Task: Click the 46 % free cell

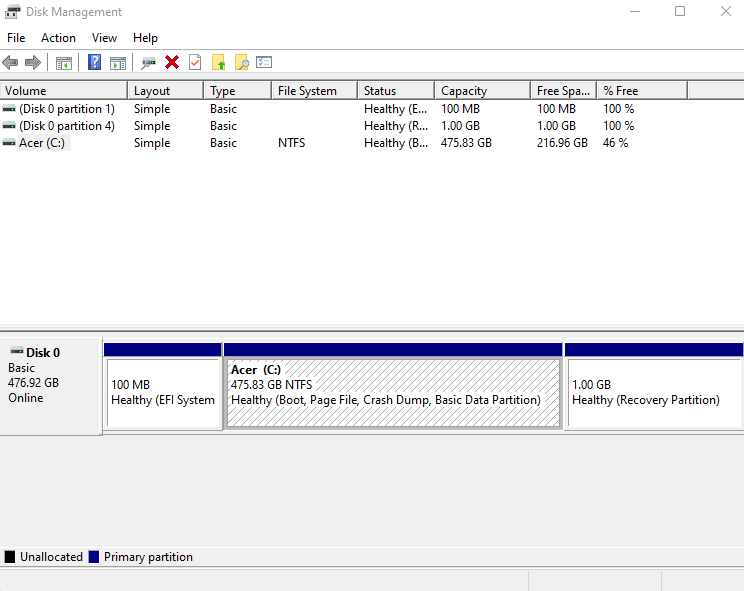Action: click(615, 143)
